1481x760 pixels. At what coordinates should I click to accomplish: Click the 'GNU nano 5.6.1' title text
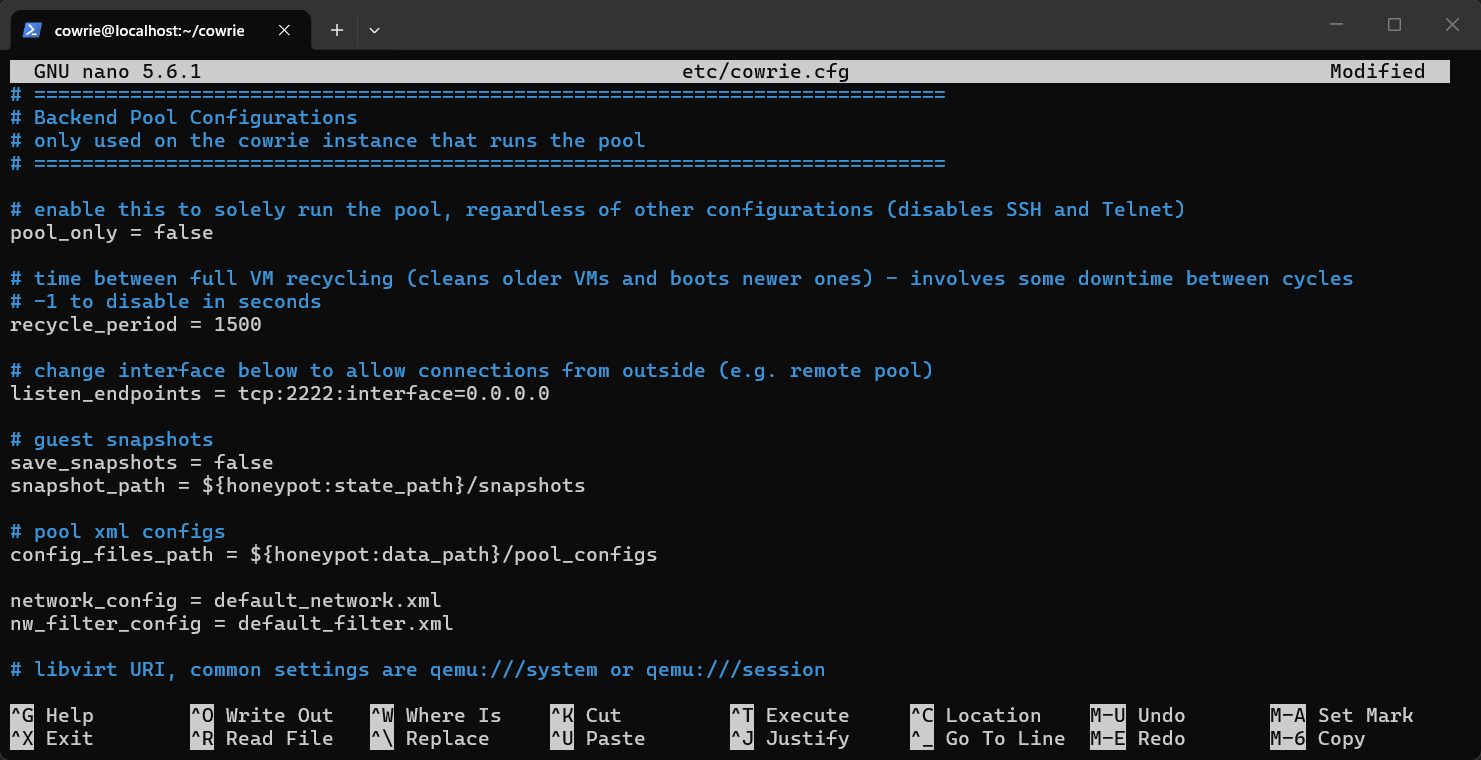[118, 72]
